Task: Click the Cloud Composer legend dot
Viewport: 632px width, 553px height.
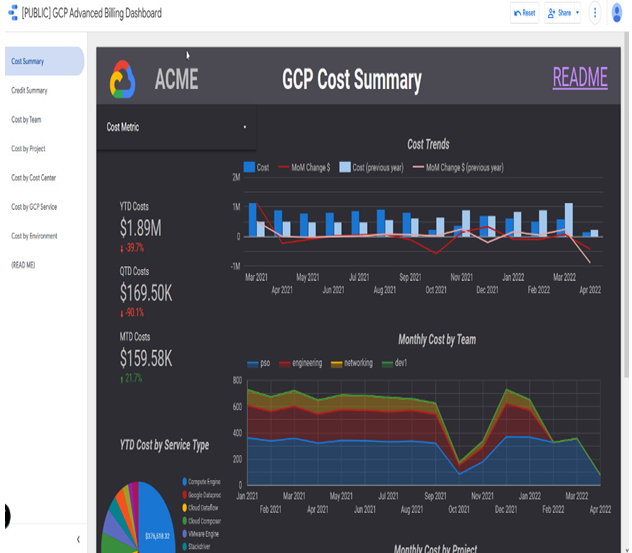Action: pyautogui.click(x=185, y=521)
